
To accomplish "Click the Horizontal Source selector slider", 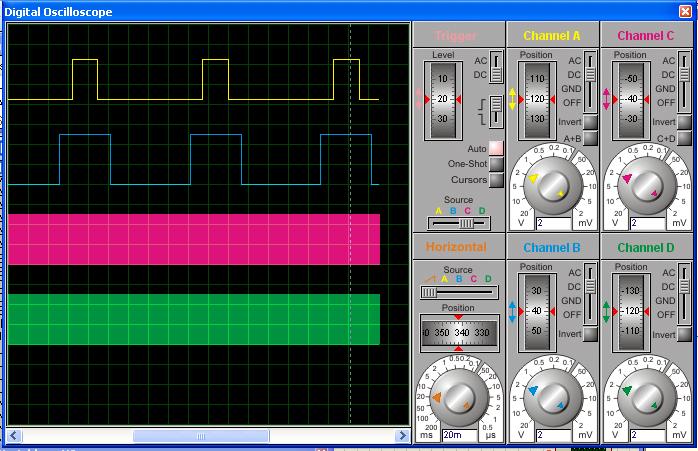I will (x=459, y=293).
